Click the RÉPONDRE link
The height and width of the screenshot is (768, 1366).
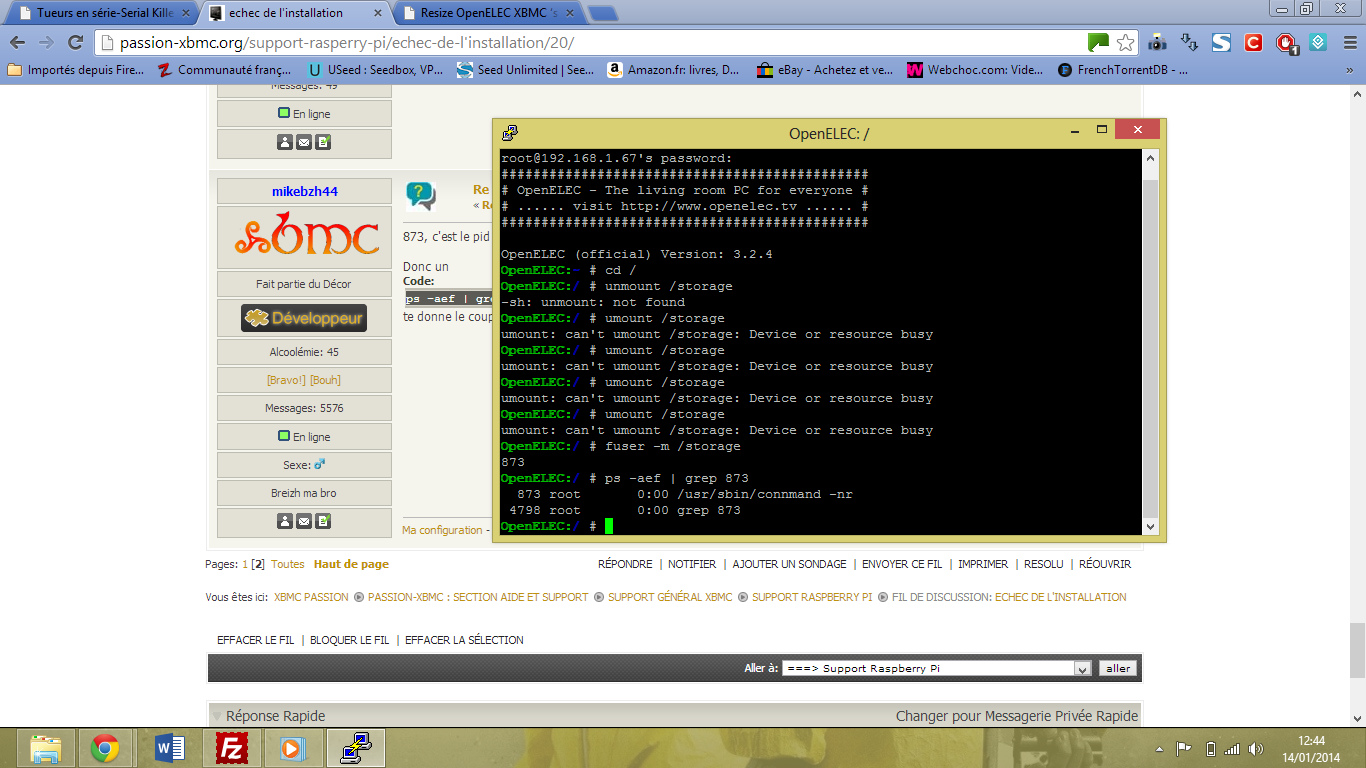625,564
